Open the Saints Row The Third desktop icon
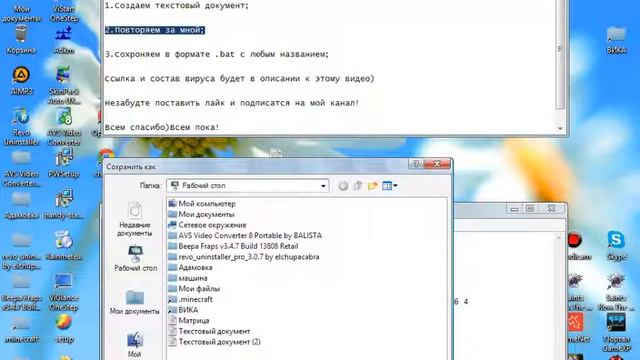This screenshot has width=640, height=360. [x=616, y=292]
